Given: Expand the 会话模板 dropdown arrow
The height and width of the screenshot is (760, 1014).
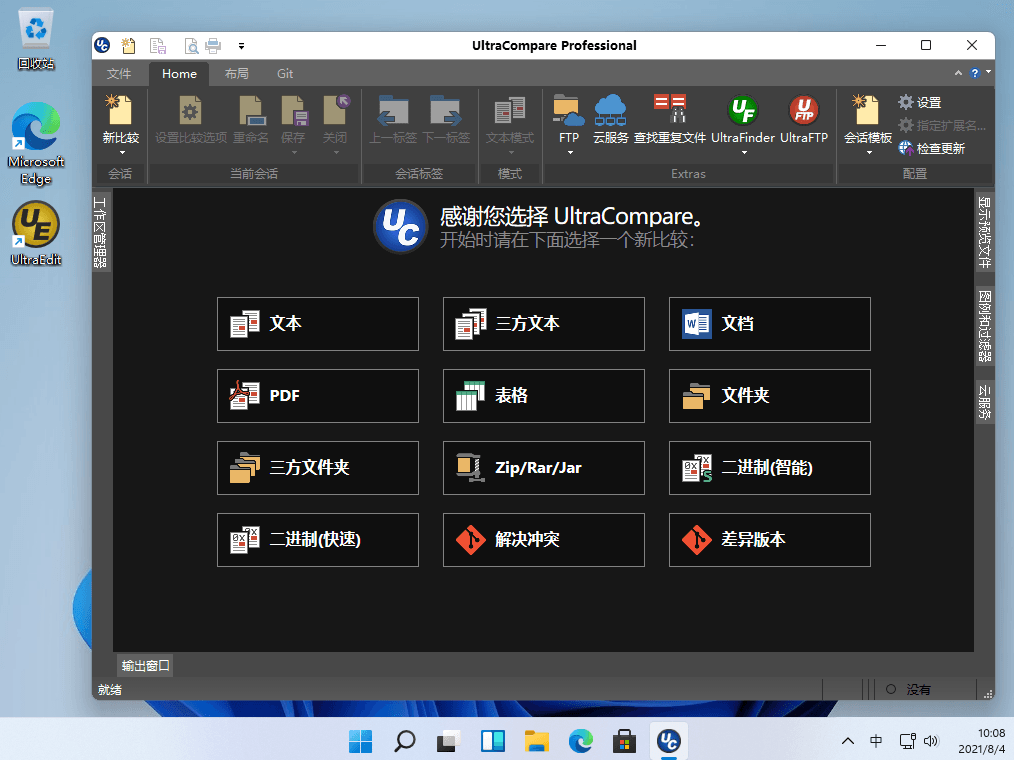Looking at the screenshot, I should click(x=868, y=153).
